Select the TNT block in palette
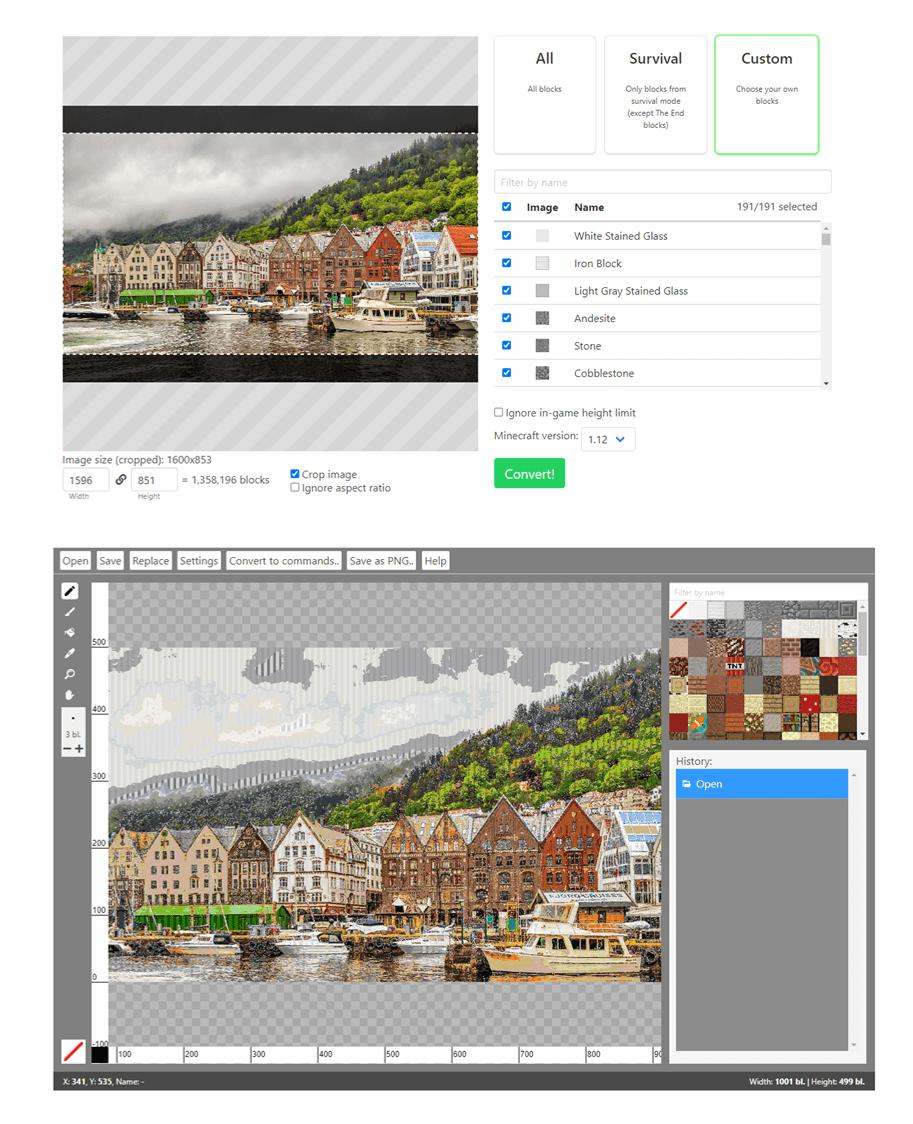The height and width of the screenshot is (1124, 913). 735,666
